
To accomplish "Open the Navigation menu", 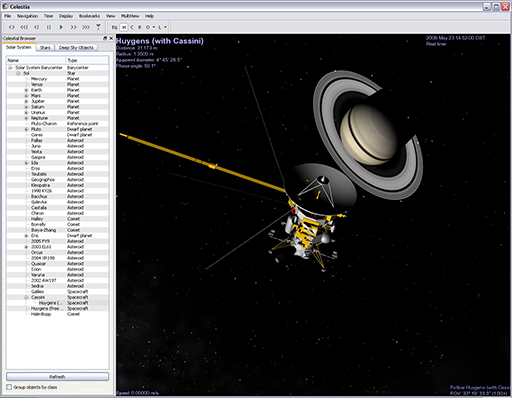I will [x=27, y=16].
